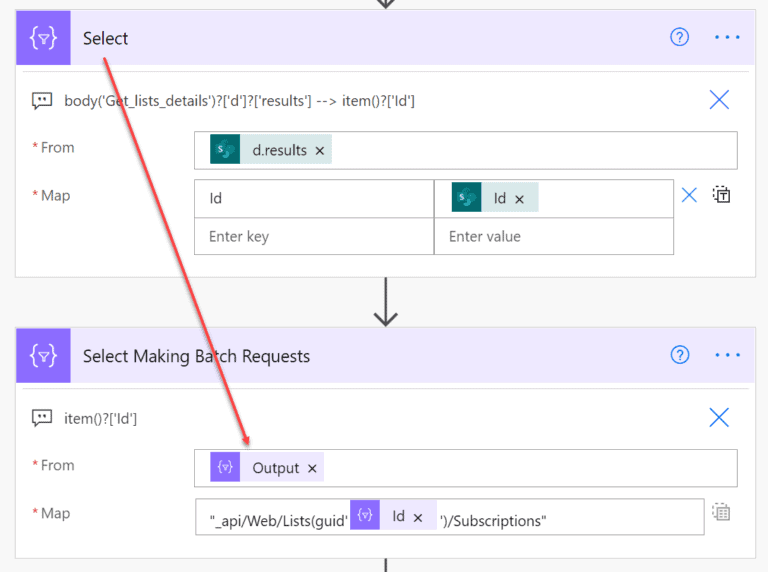Click the Enter key field

314,237
